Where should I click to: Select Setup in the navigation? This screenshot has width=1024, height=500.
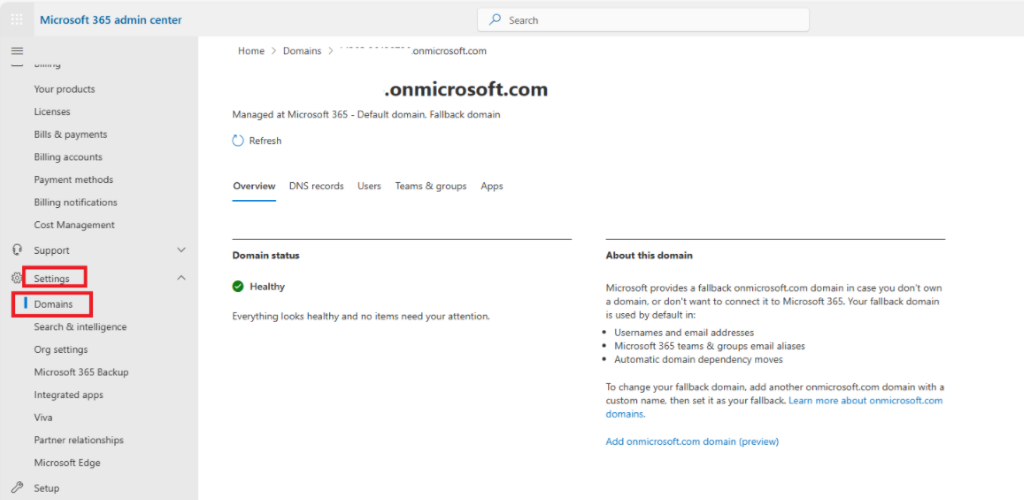pyautogui.click(x=47, y=488)
